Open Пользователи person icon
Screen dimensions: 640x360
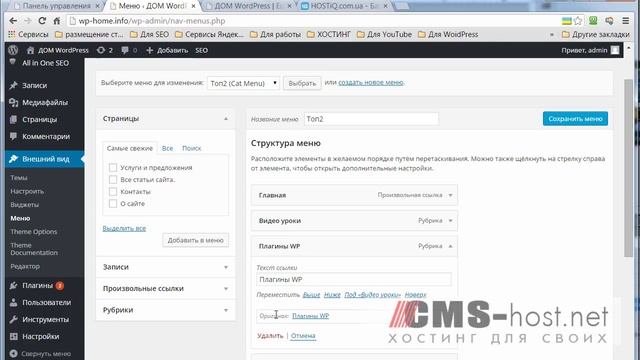click(x=13, y=302)
